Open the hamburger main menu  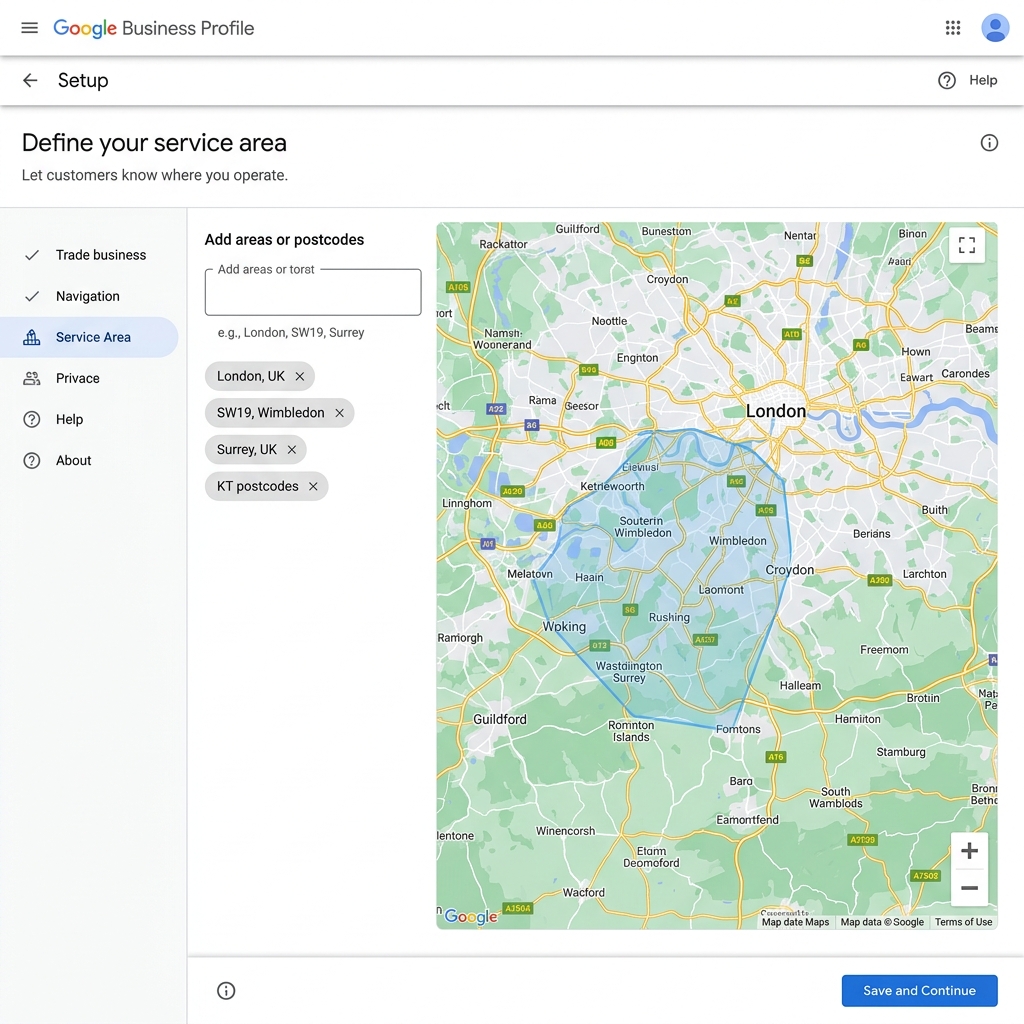[x=29, y=28]
